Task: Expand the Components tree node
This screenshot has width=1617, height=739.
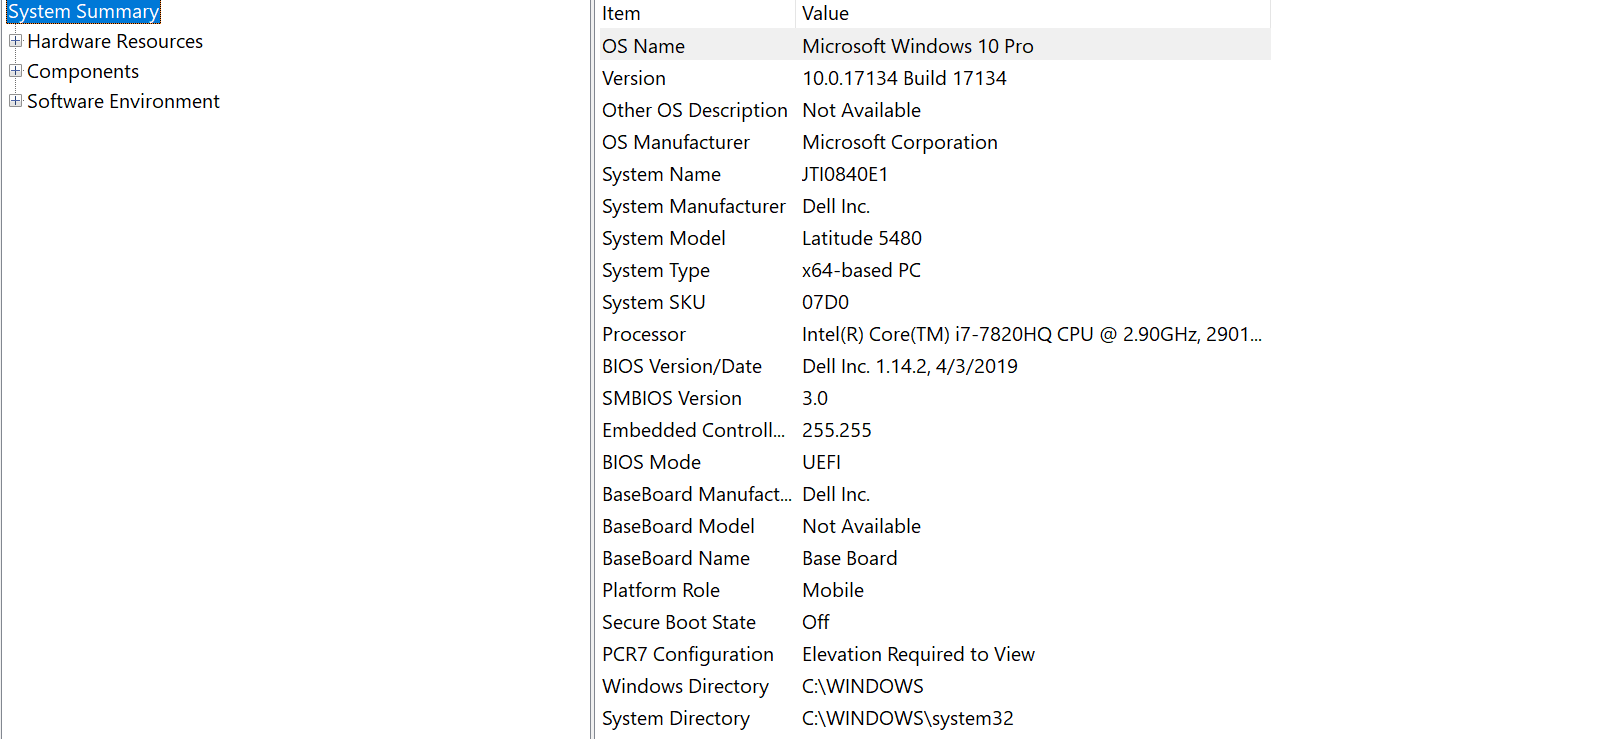Action: (x=15, y=71)
